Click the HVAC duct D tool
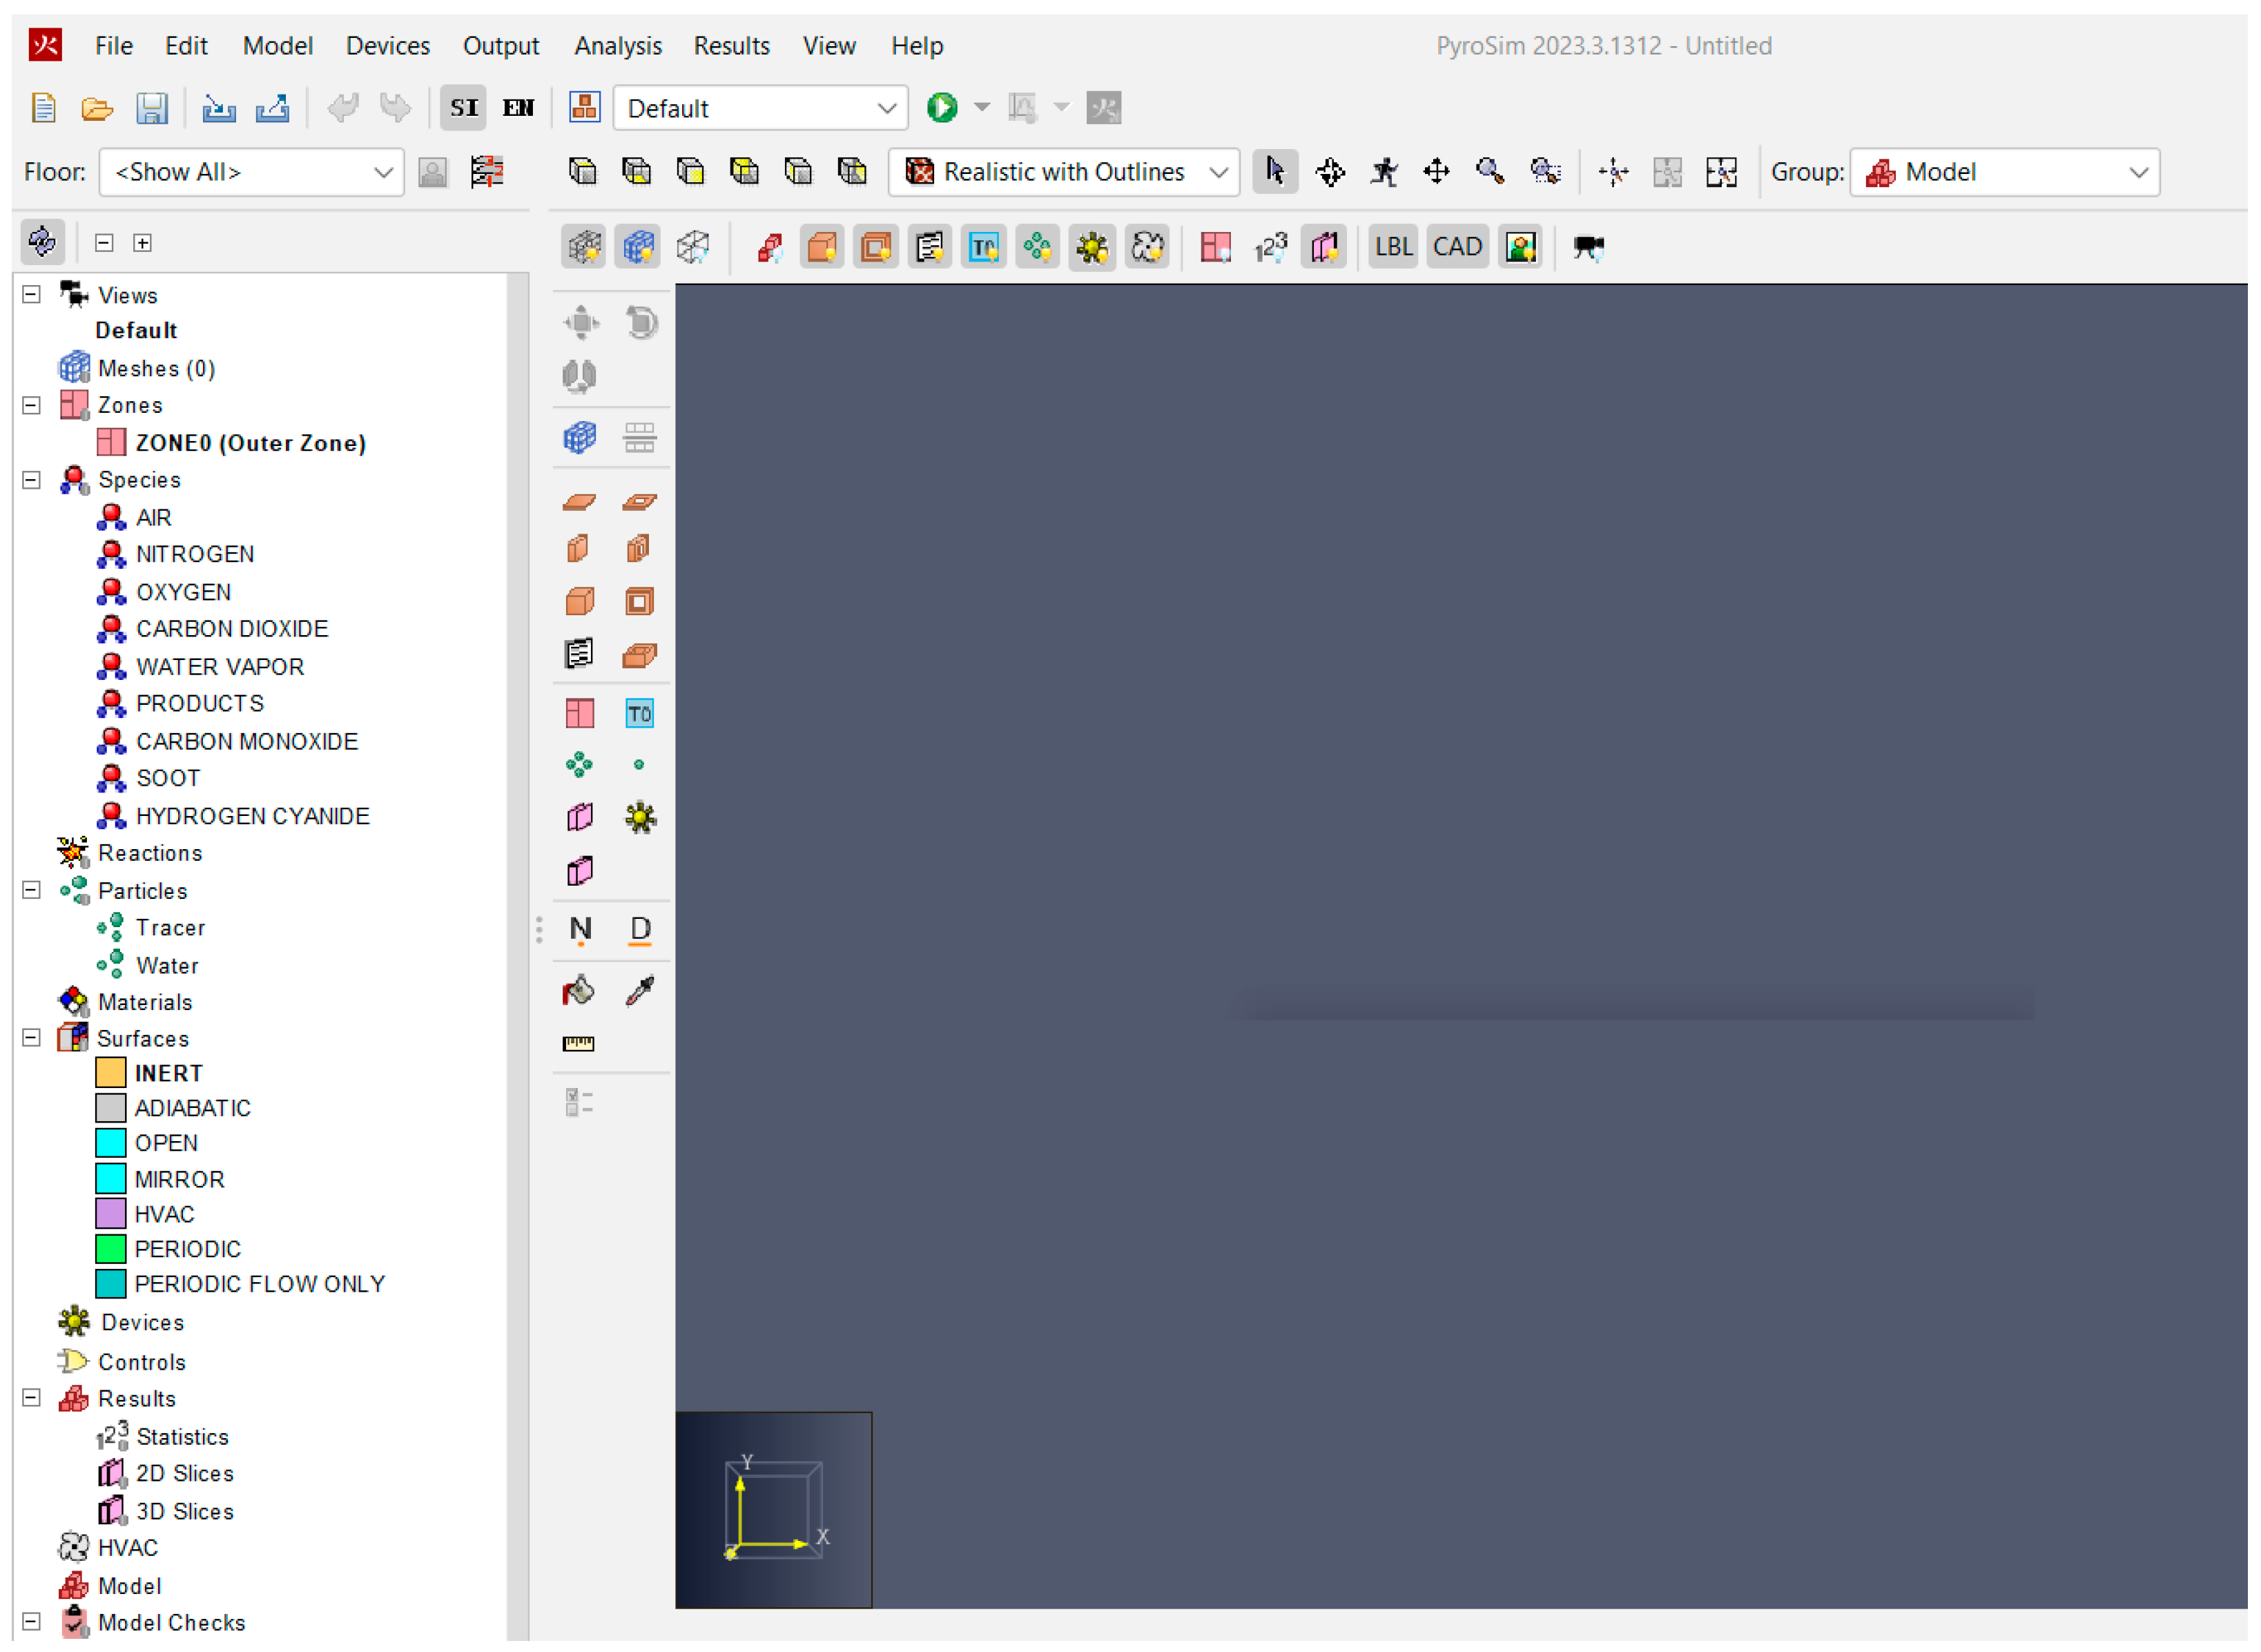This screenshot has height=1652, width=2261. pos(640,930)
